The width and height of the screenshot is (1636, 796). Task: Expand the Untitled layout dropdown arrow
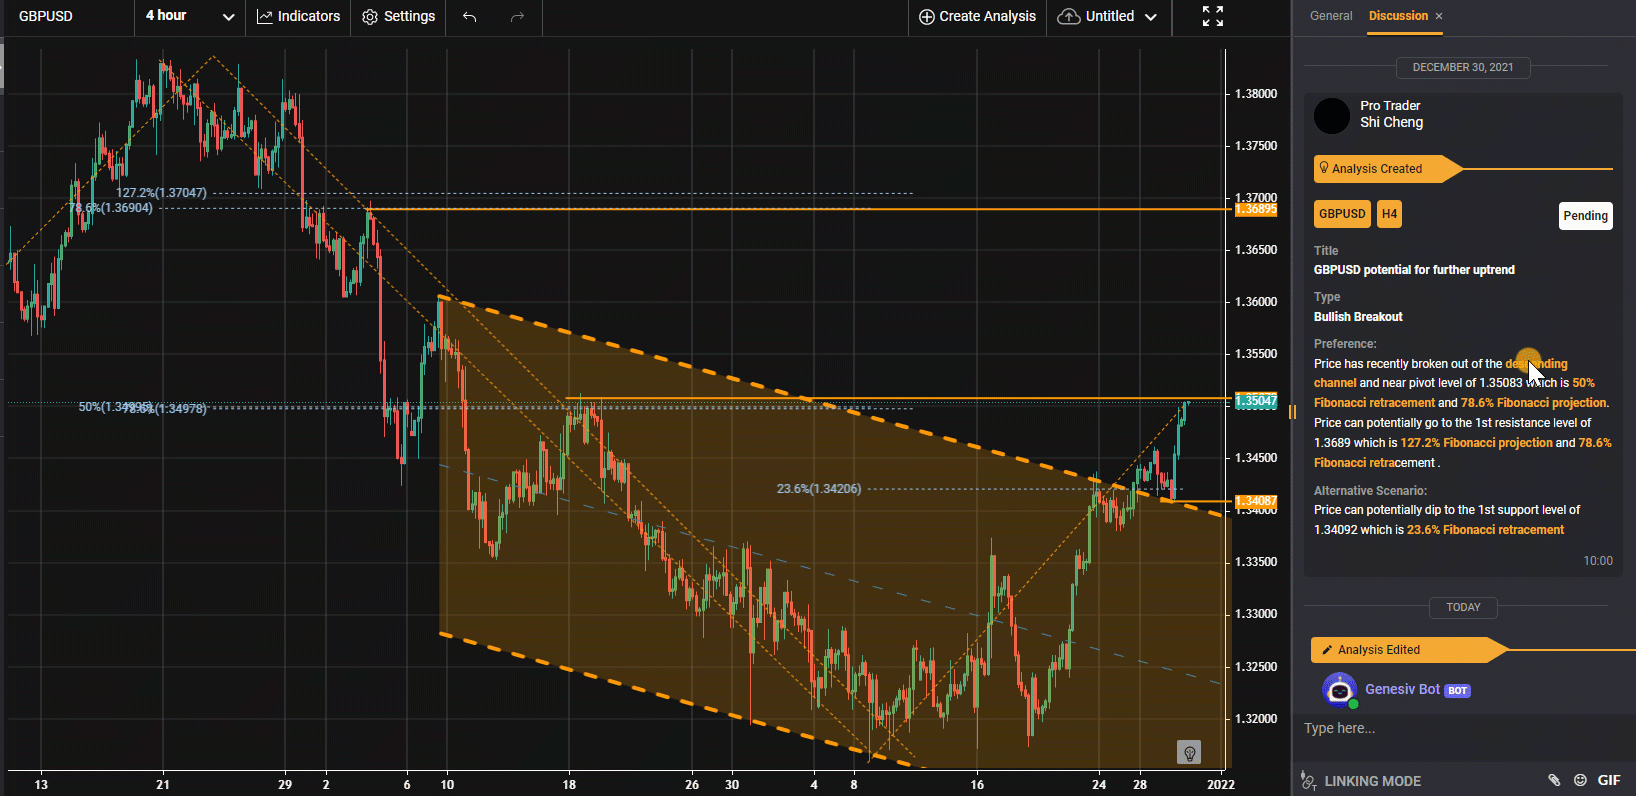pyautogui.click(x=1151, y=17)
